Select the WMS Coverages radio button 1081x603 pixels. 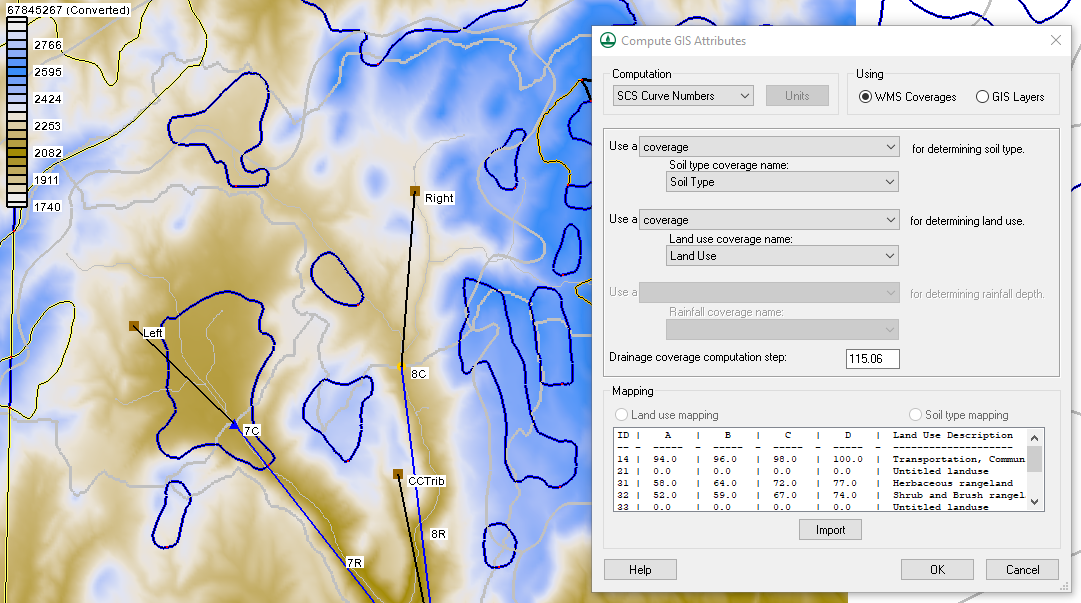tap(865, 97)
